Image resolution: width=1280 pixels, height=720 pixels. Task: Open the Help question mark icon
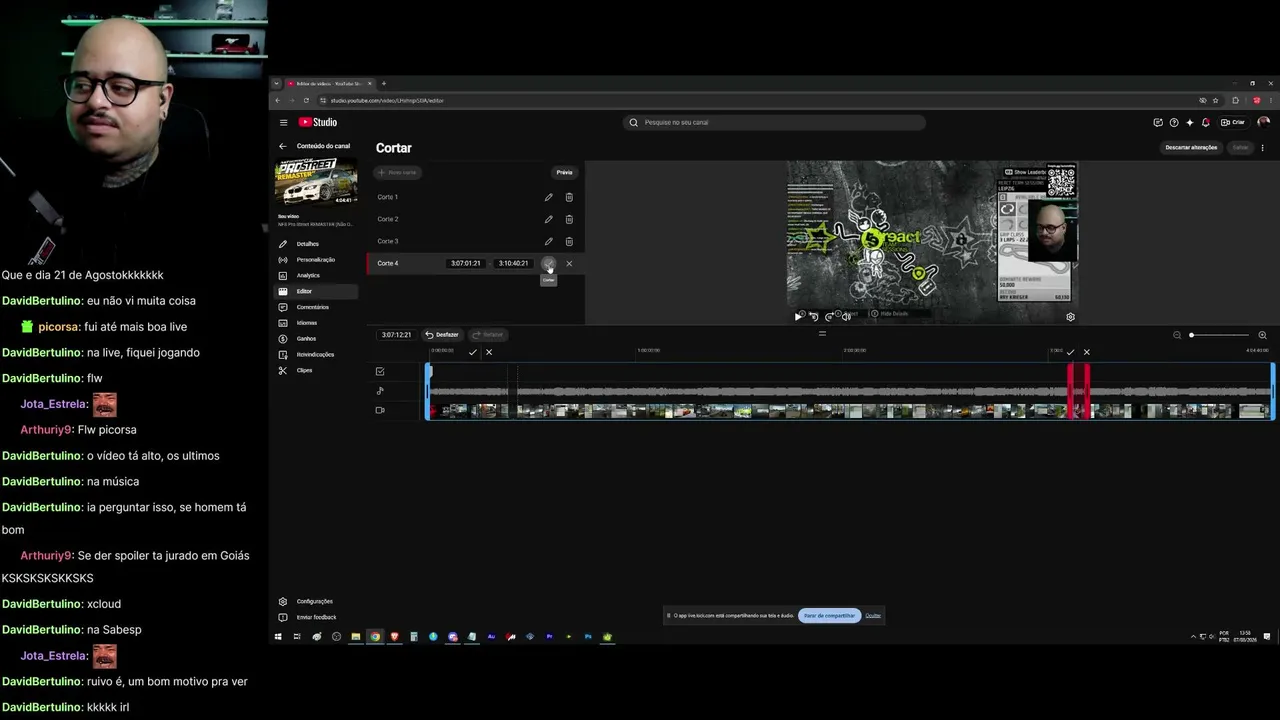click(x=1174, y=122)
